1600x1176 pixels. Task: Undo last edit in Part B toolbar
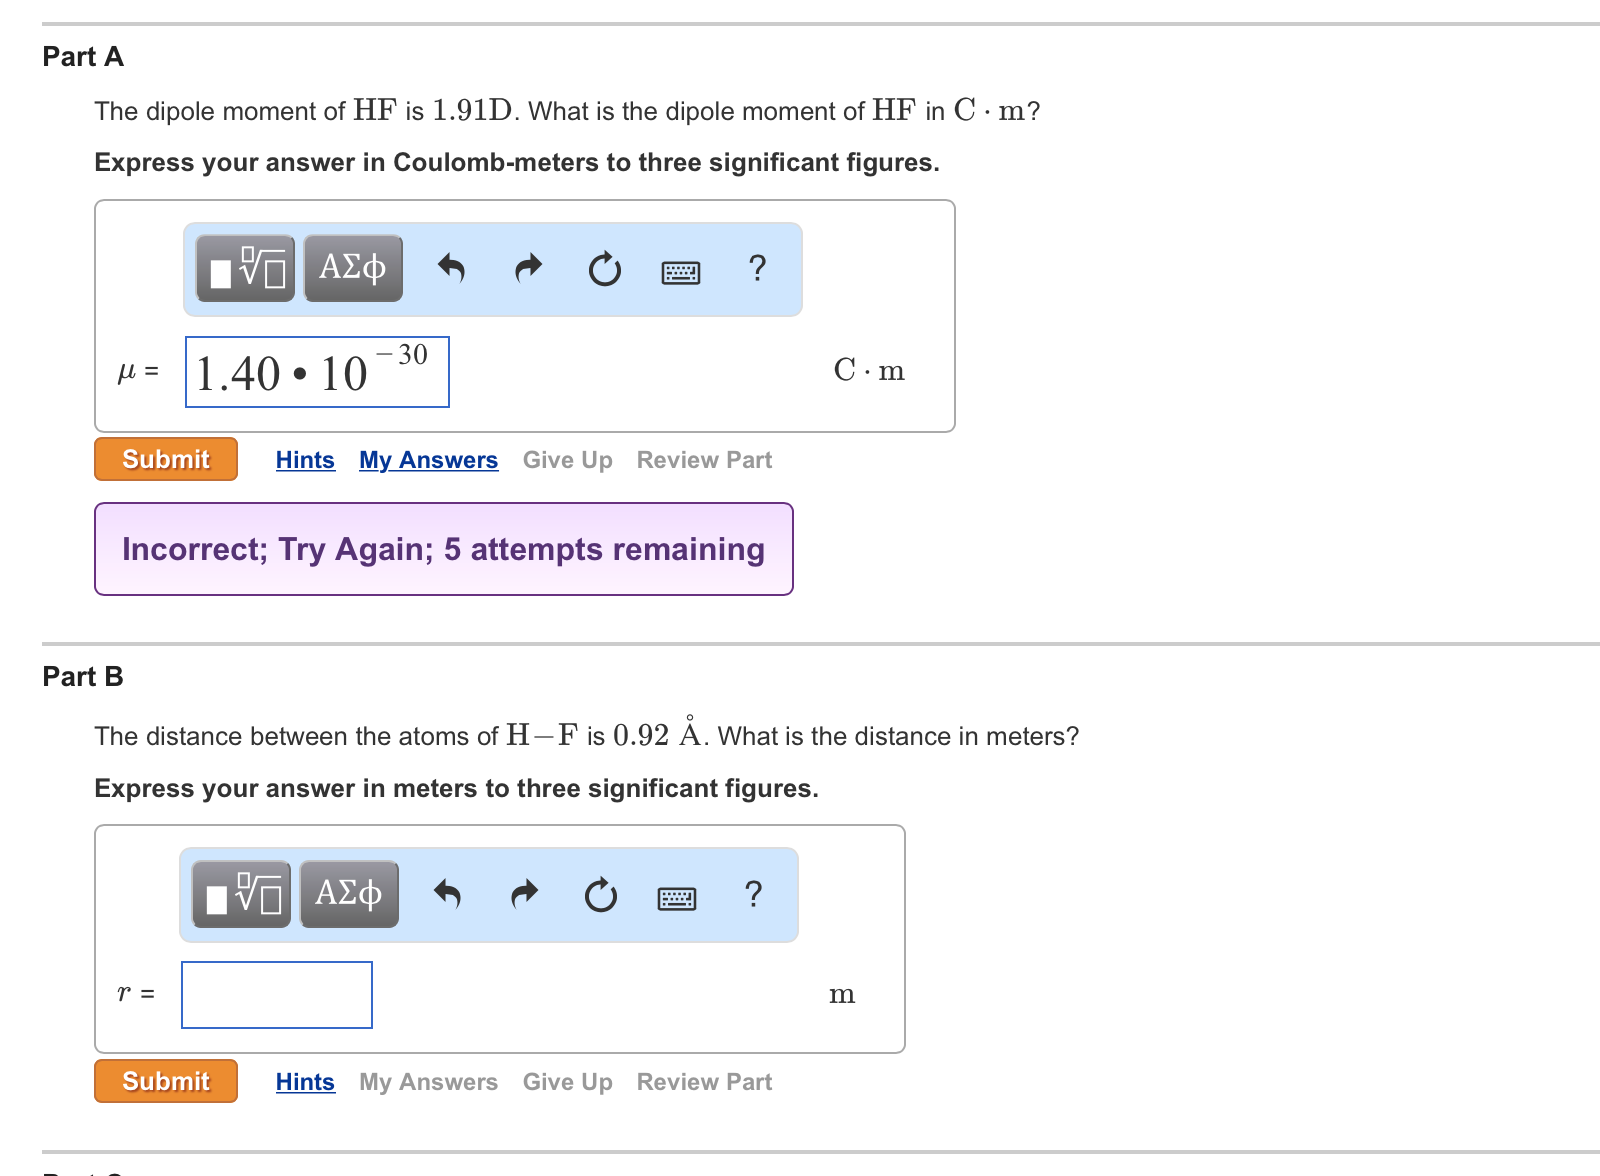(x=447, y=895)
